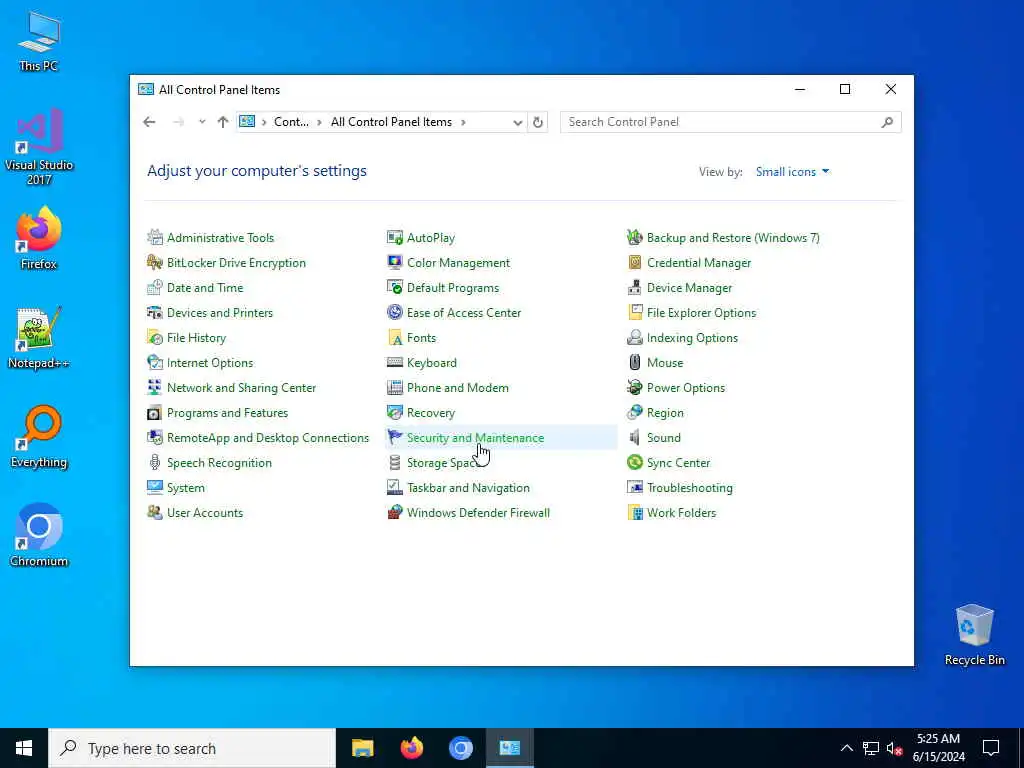Open the Keyboard icon
This screenshot has width=1024, height=768.
click(x=394, y=362)
